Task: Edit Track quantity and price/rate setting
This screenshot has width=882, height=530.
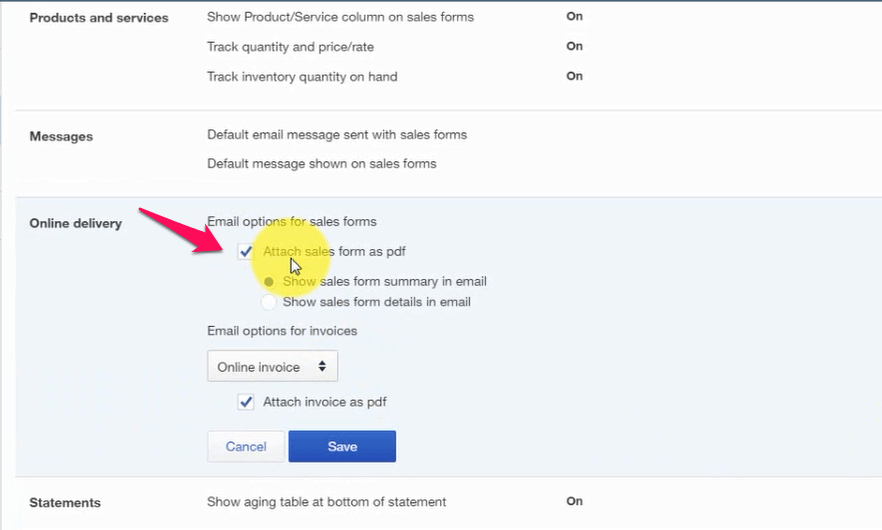Action: (x=290, y=47)
